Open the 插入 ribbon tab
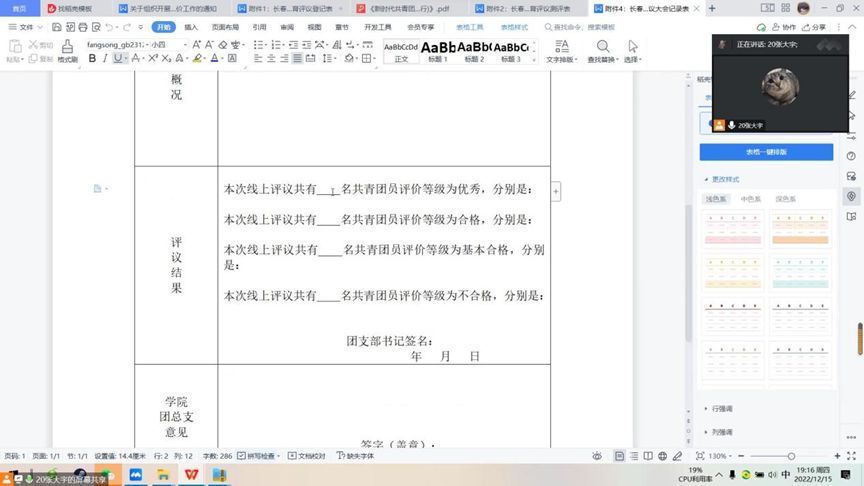The image size is (864, 486). tap(191, 27)
